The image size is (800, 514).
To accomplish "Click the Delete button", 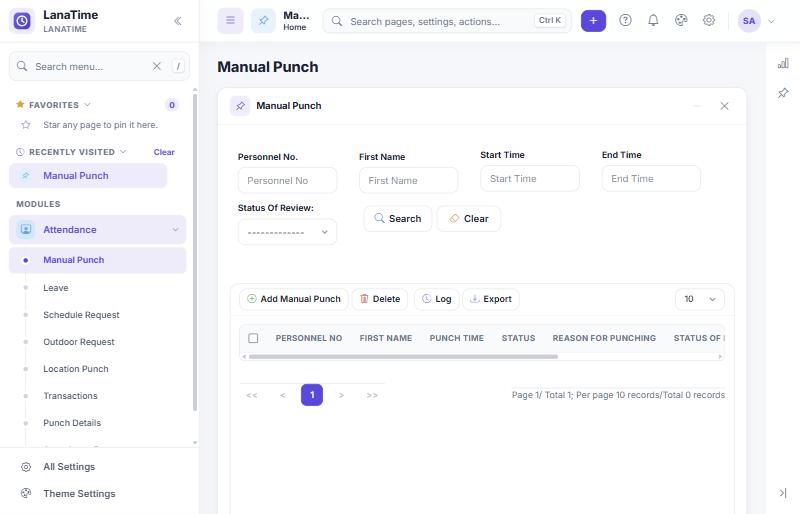I will coord(380,299).
